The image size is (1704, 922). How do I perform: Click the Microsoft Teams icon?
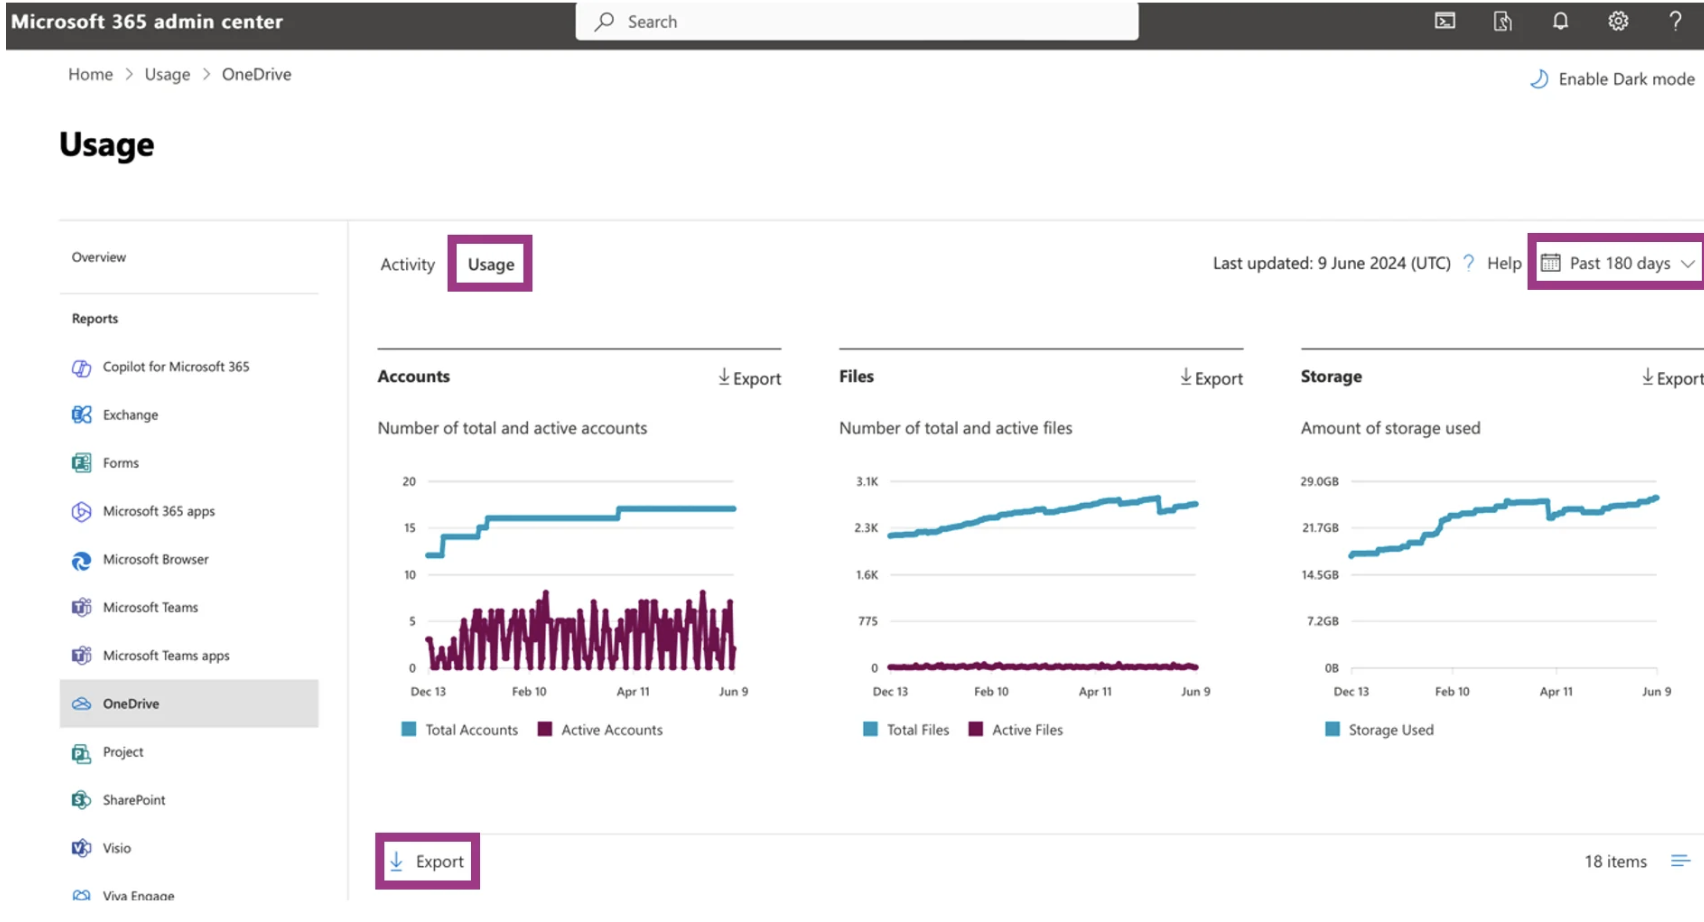click(x=82, y=607)
